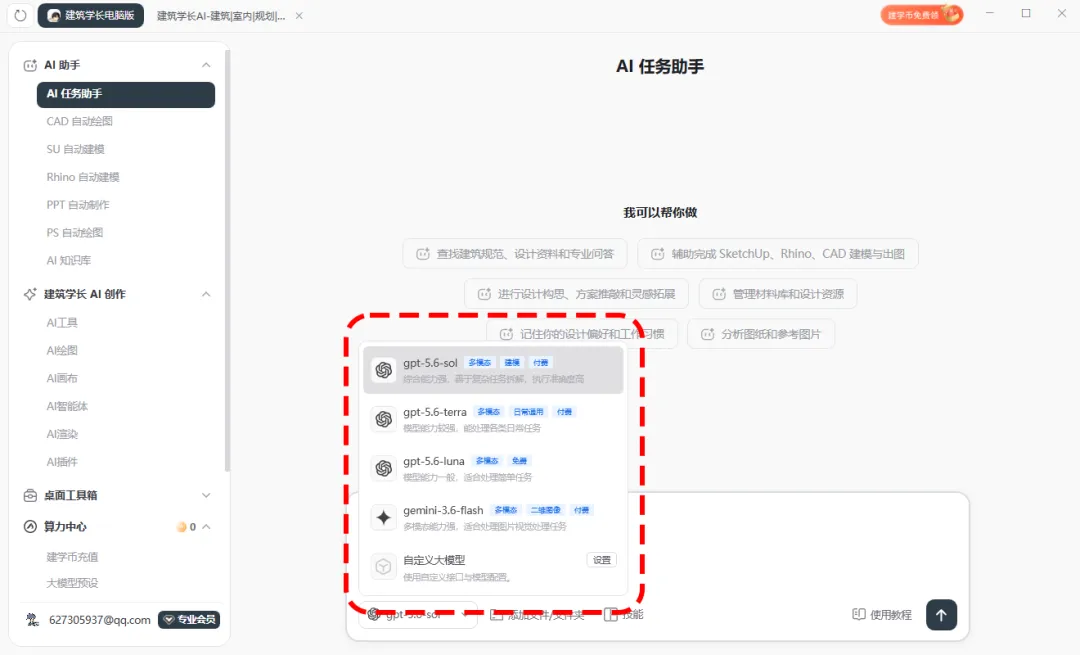
Task: Click the 算力中心 icon
Action: point(30,527)
